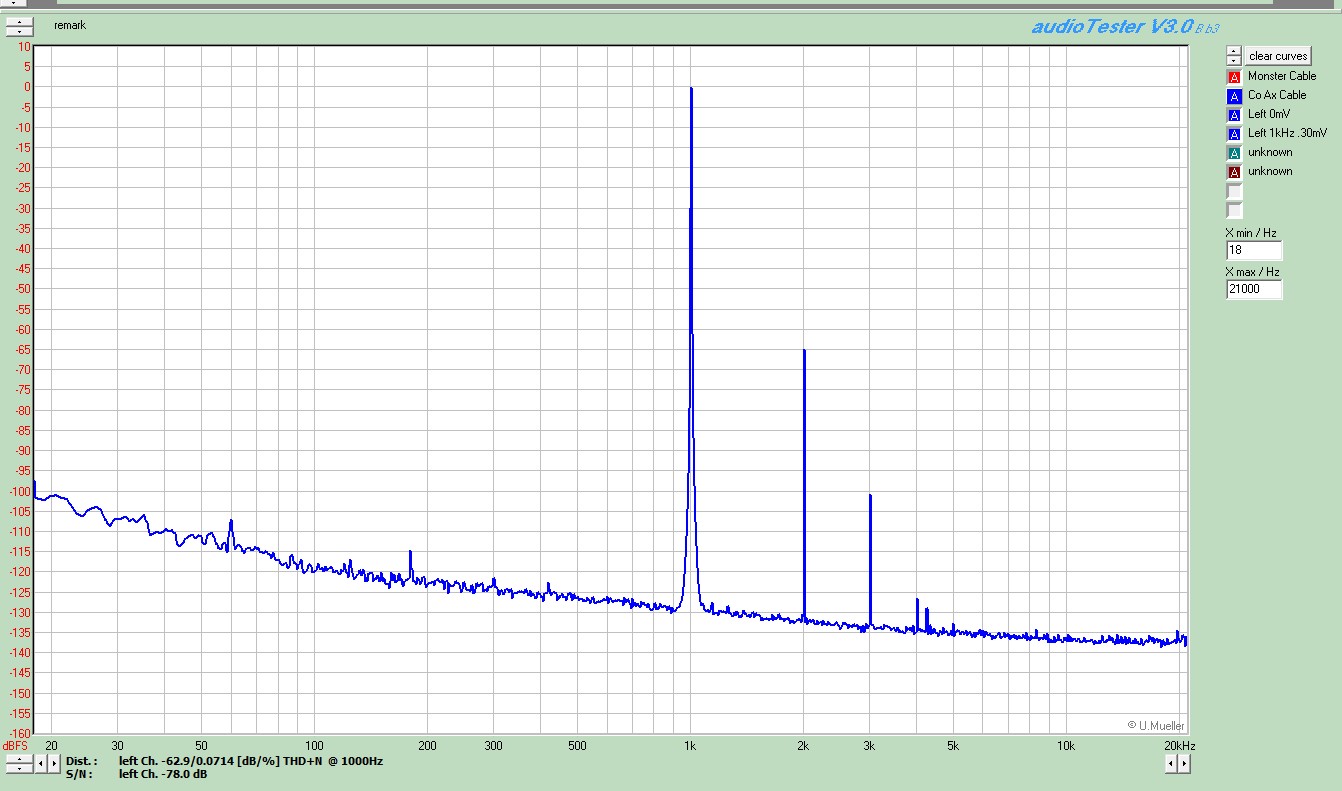1342x791 pixels.
Task: Click down arrow of spinner beside clear curves
Action: [1234, 60]
